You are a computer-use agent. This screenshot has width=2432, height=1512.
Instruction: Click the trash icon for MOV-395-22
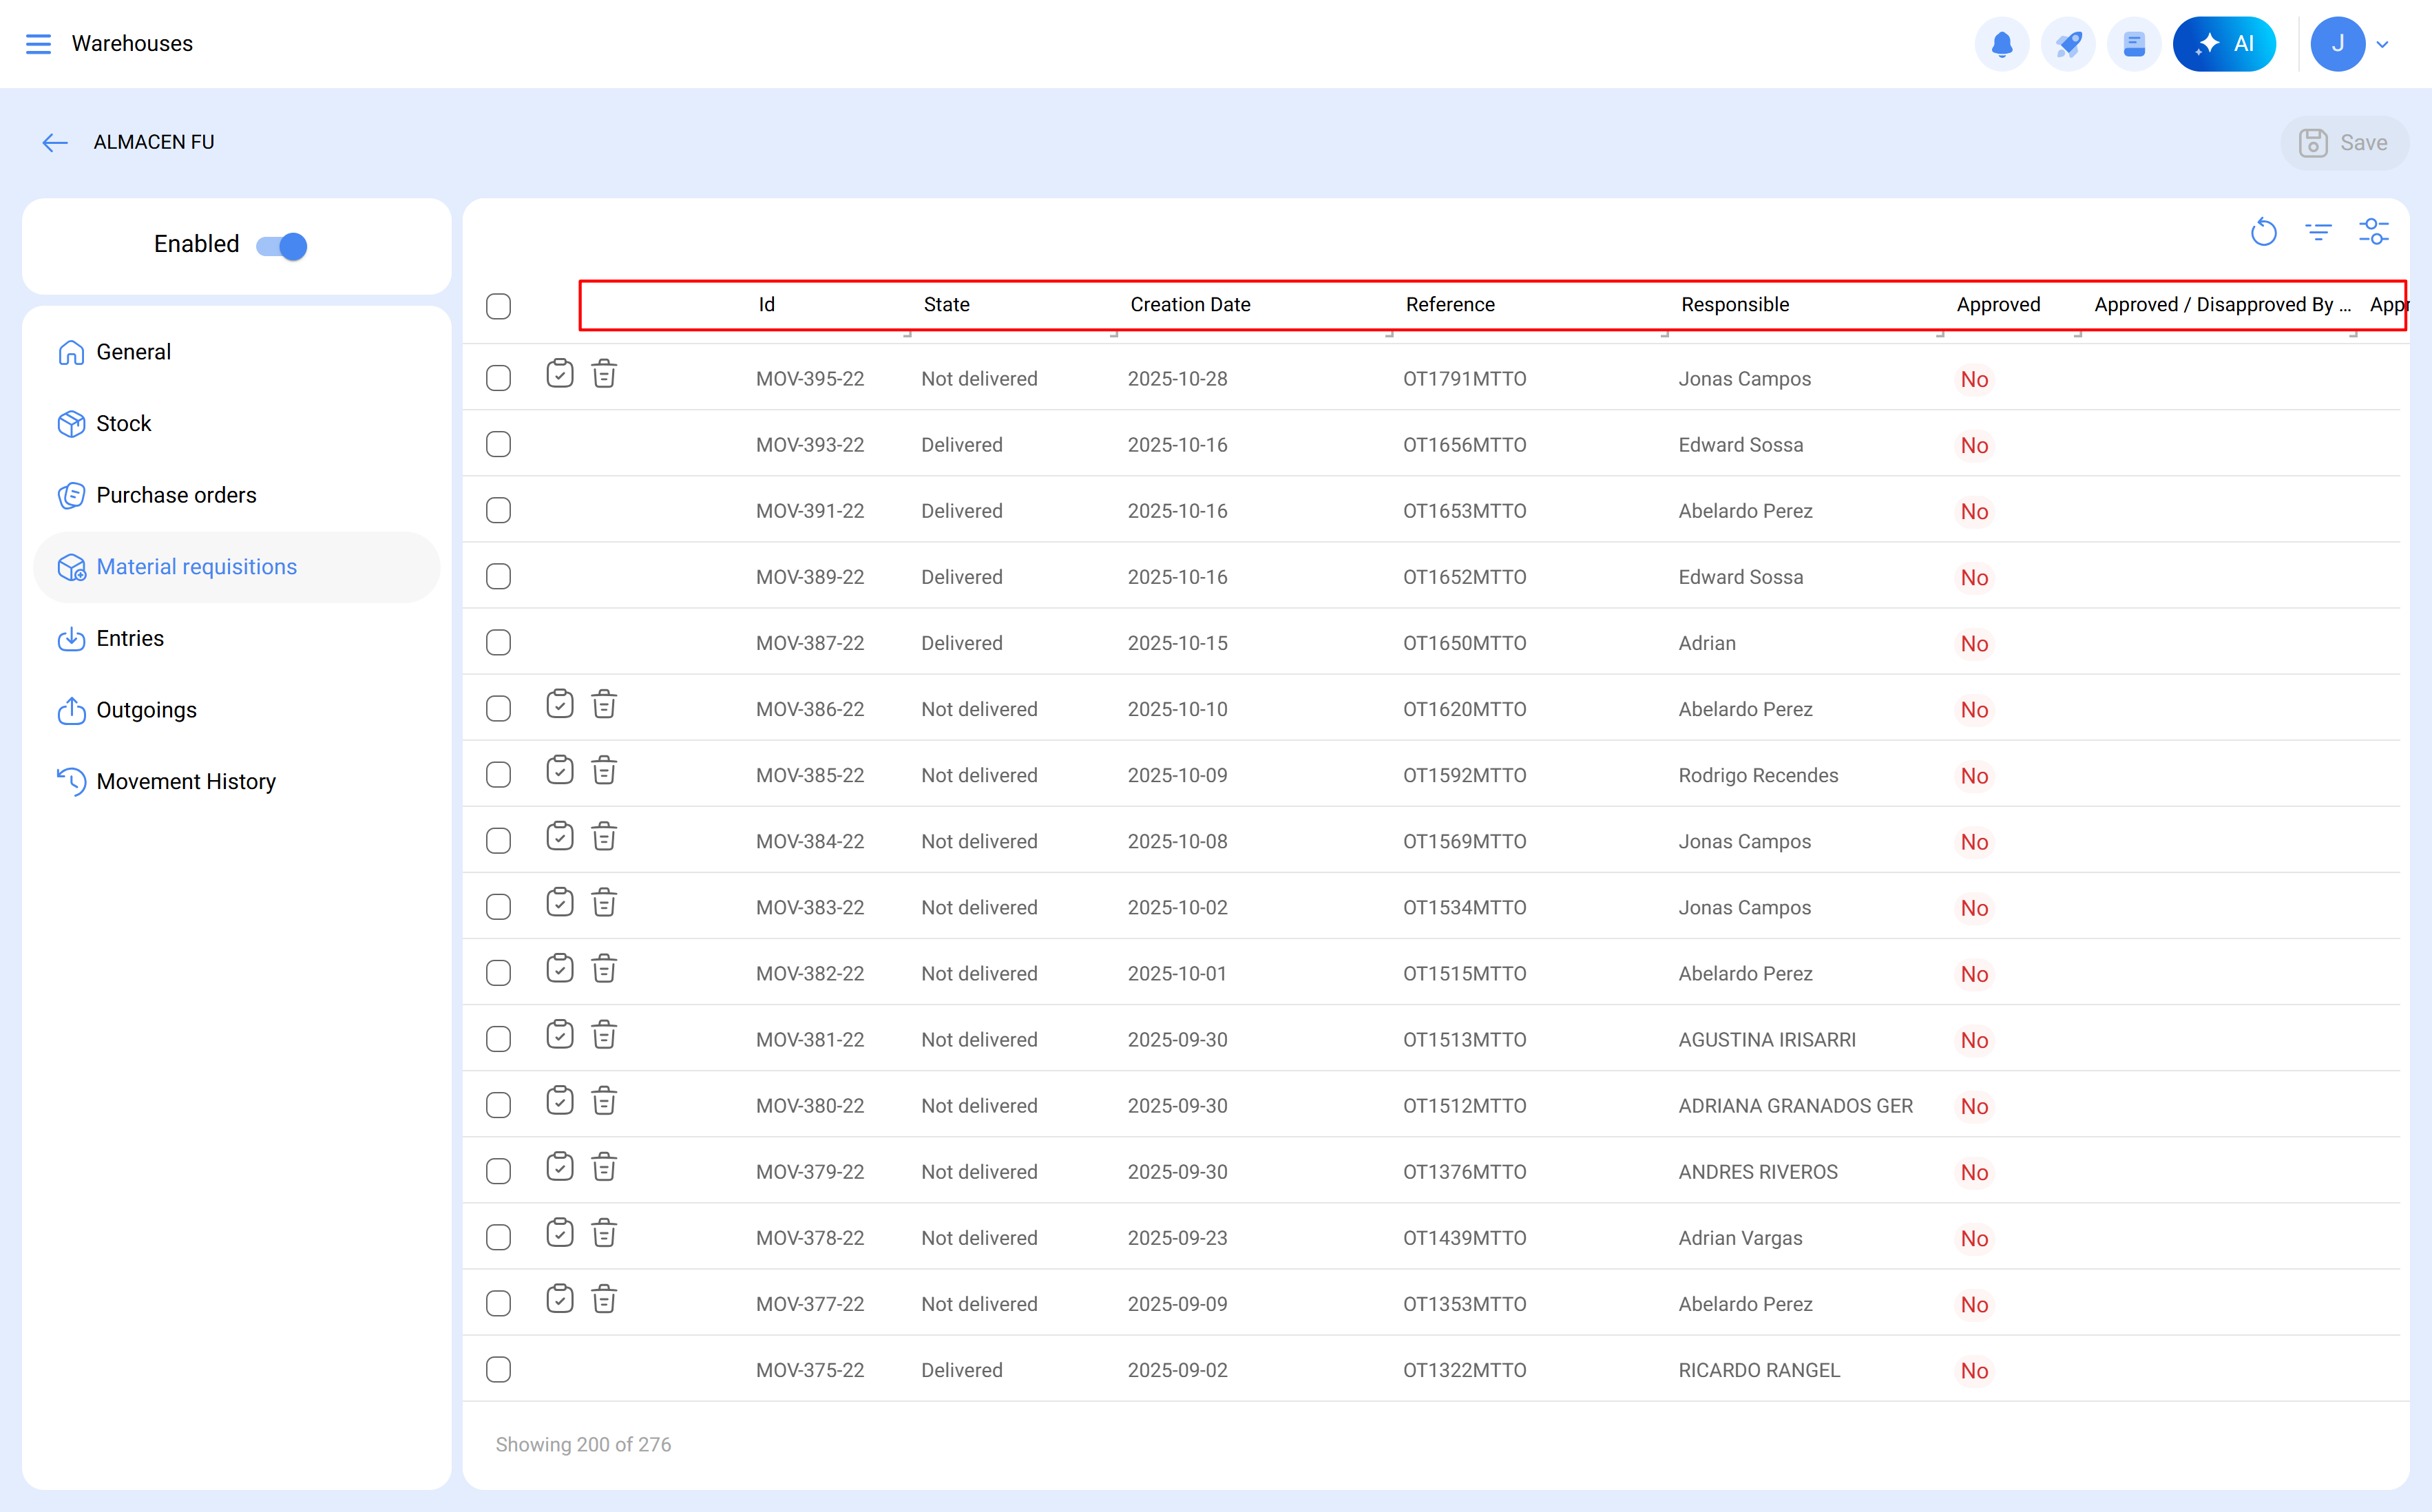(x=604, y=375)
